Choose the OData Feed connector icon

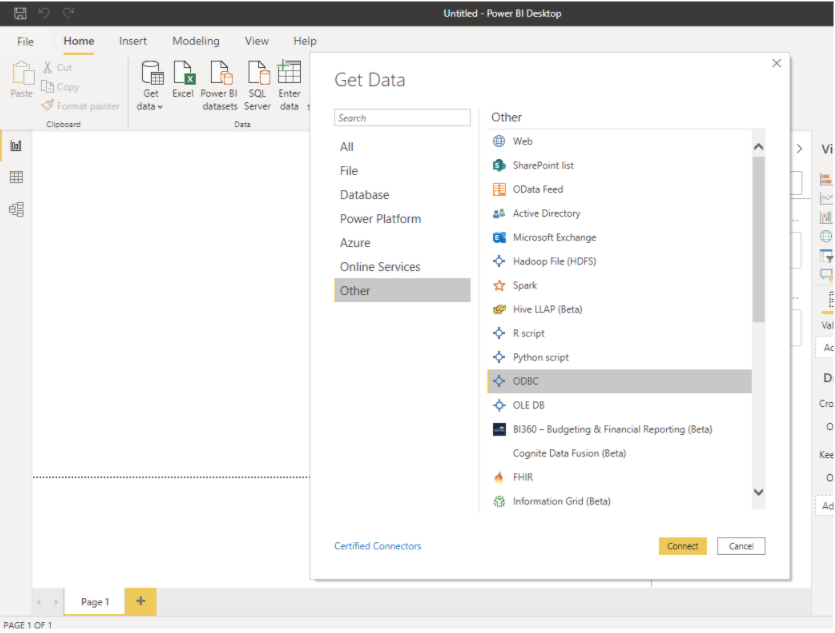pos(499,189)
